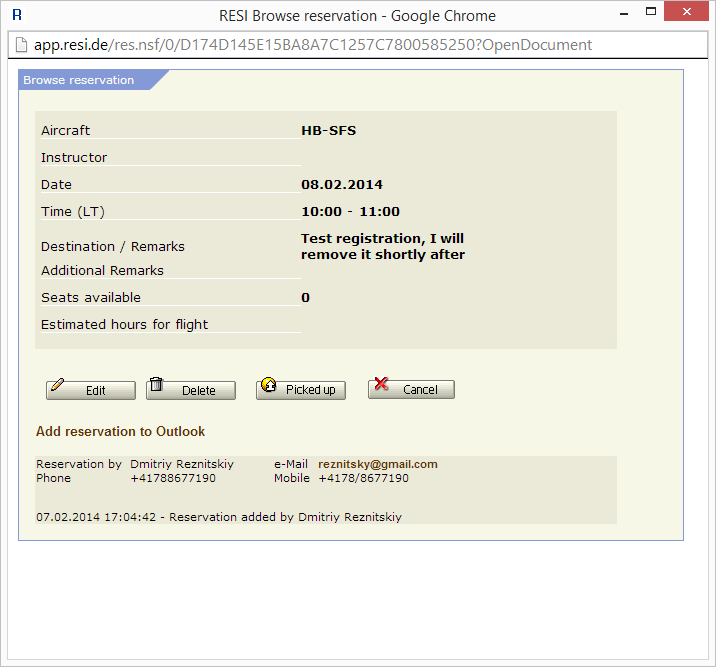
Task: Click the reznitsky@gmail.com email address
Action: pos(378,464)
